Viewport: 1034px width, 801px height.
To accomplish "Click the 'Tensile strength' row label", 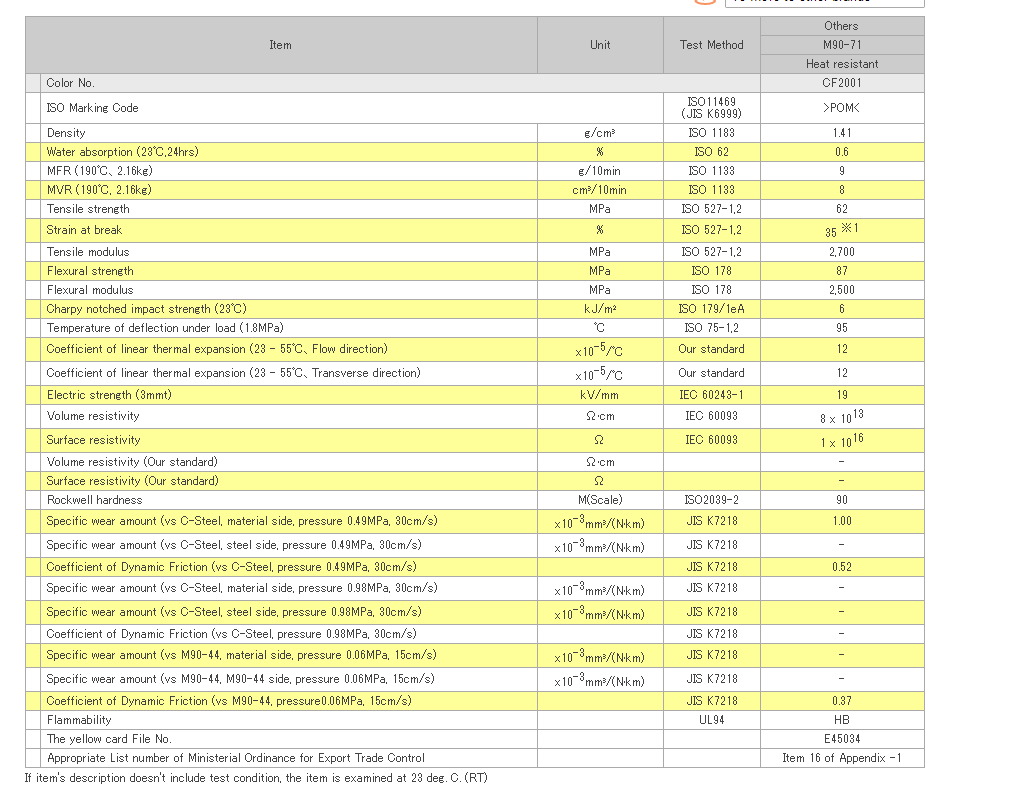I will [x=88, y=210].
